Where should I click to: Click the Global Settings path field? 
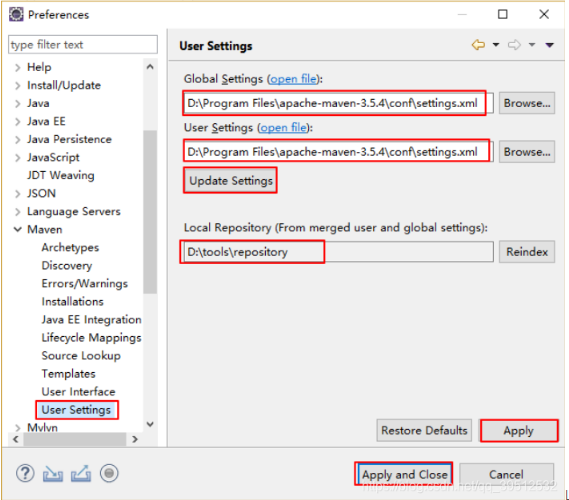tap(338, 103)
